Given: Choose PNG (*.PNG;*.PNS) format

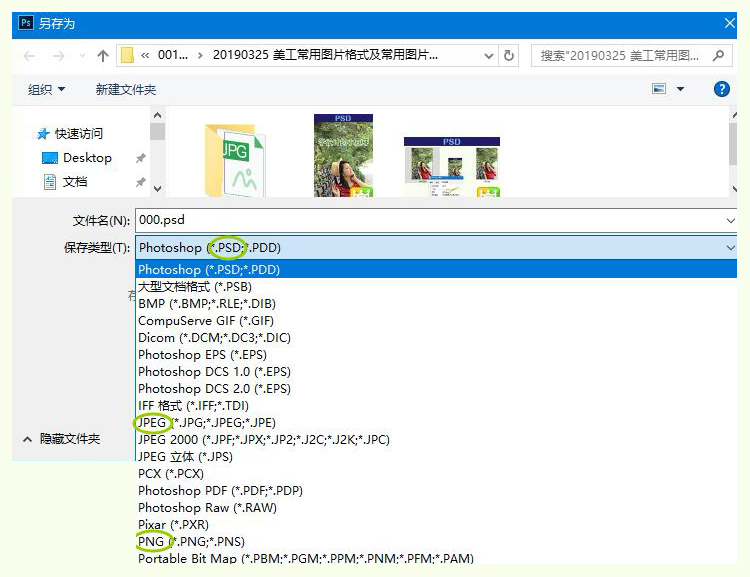Looking at the screenshot, I should pyautogui.click(x=436, y=542).
